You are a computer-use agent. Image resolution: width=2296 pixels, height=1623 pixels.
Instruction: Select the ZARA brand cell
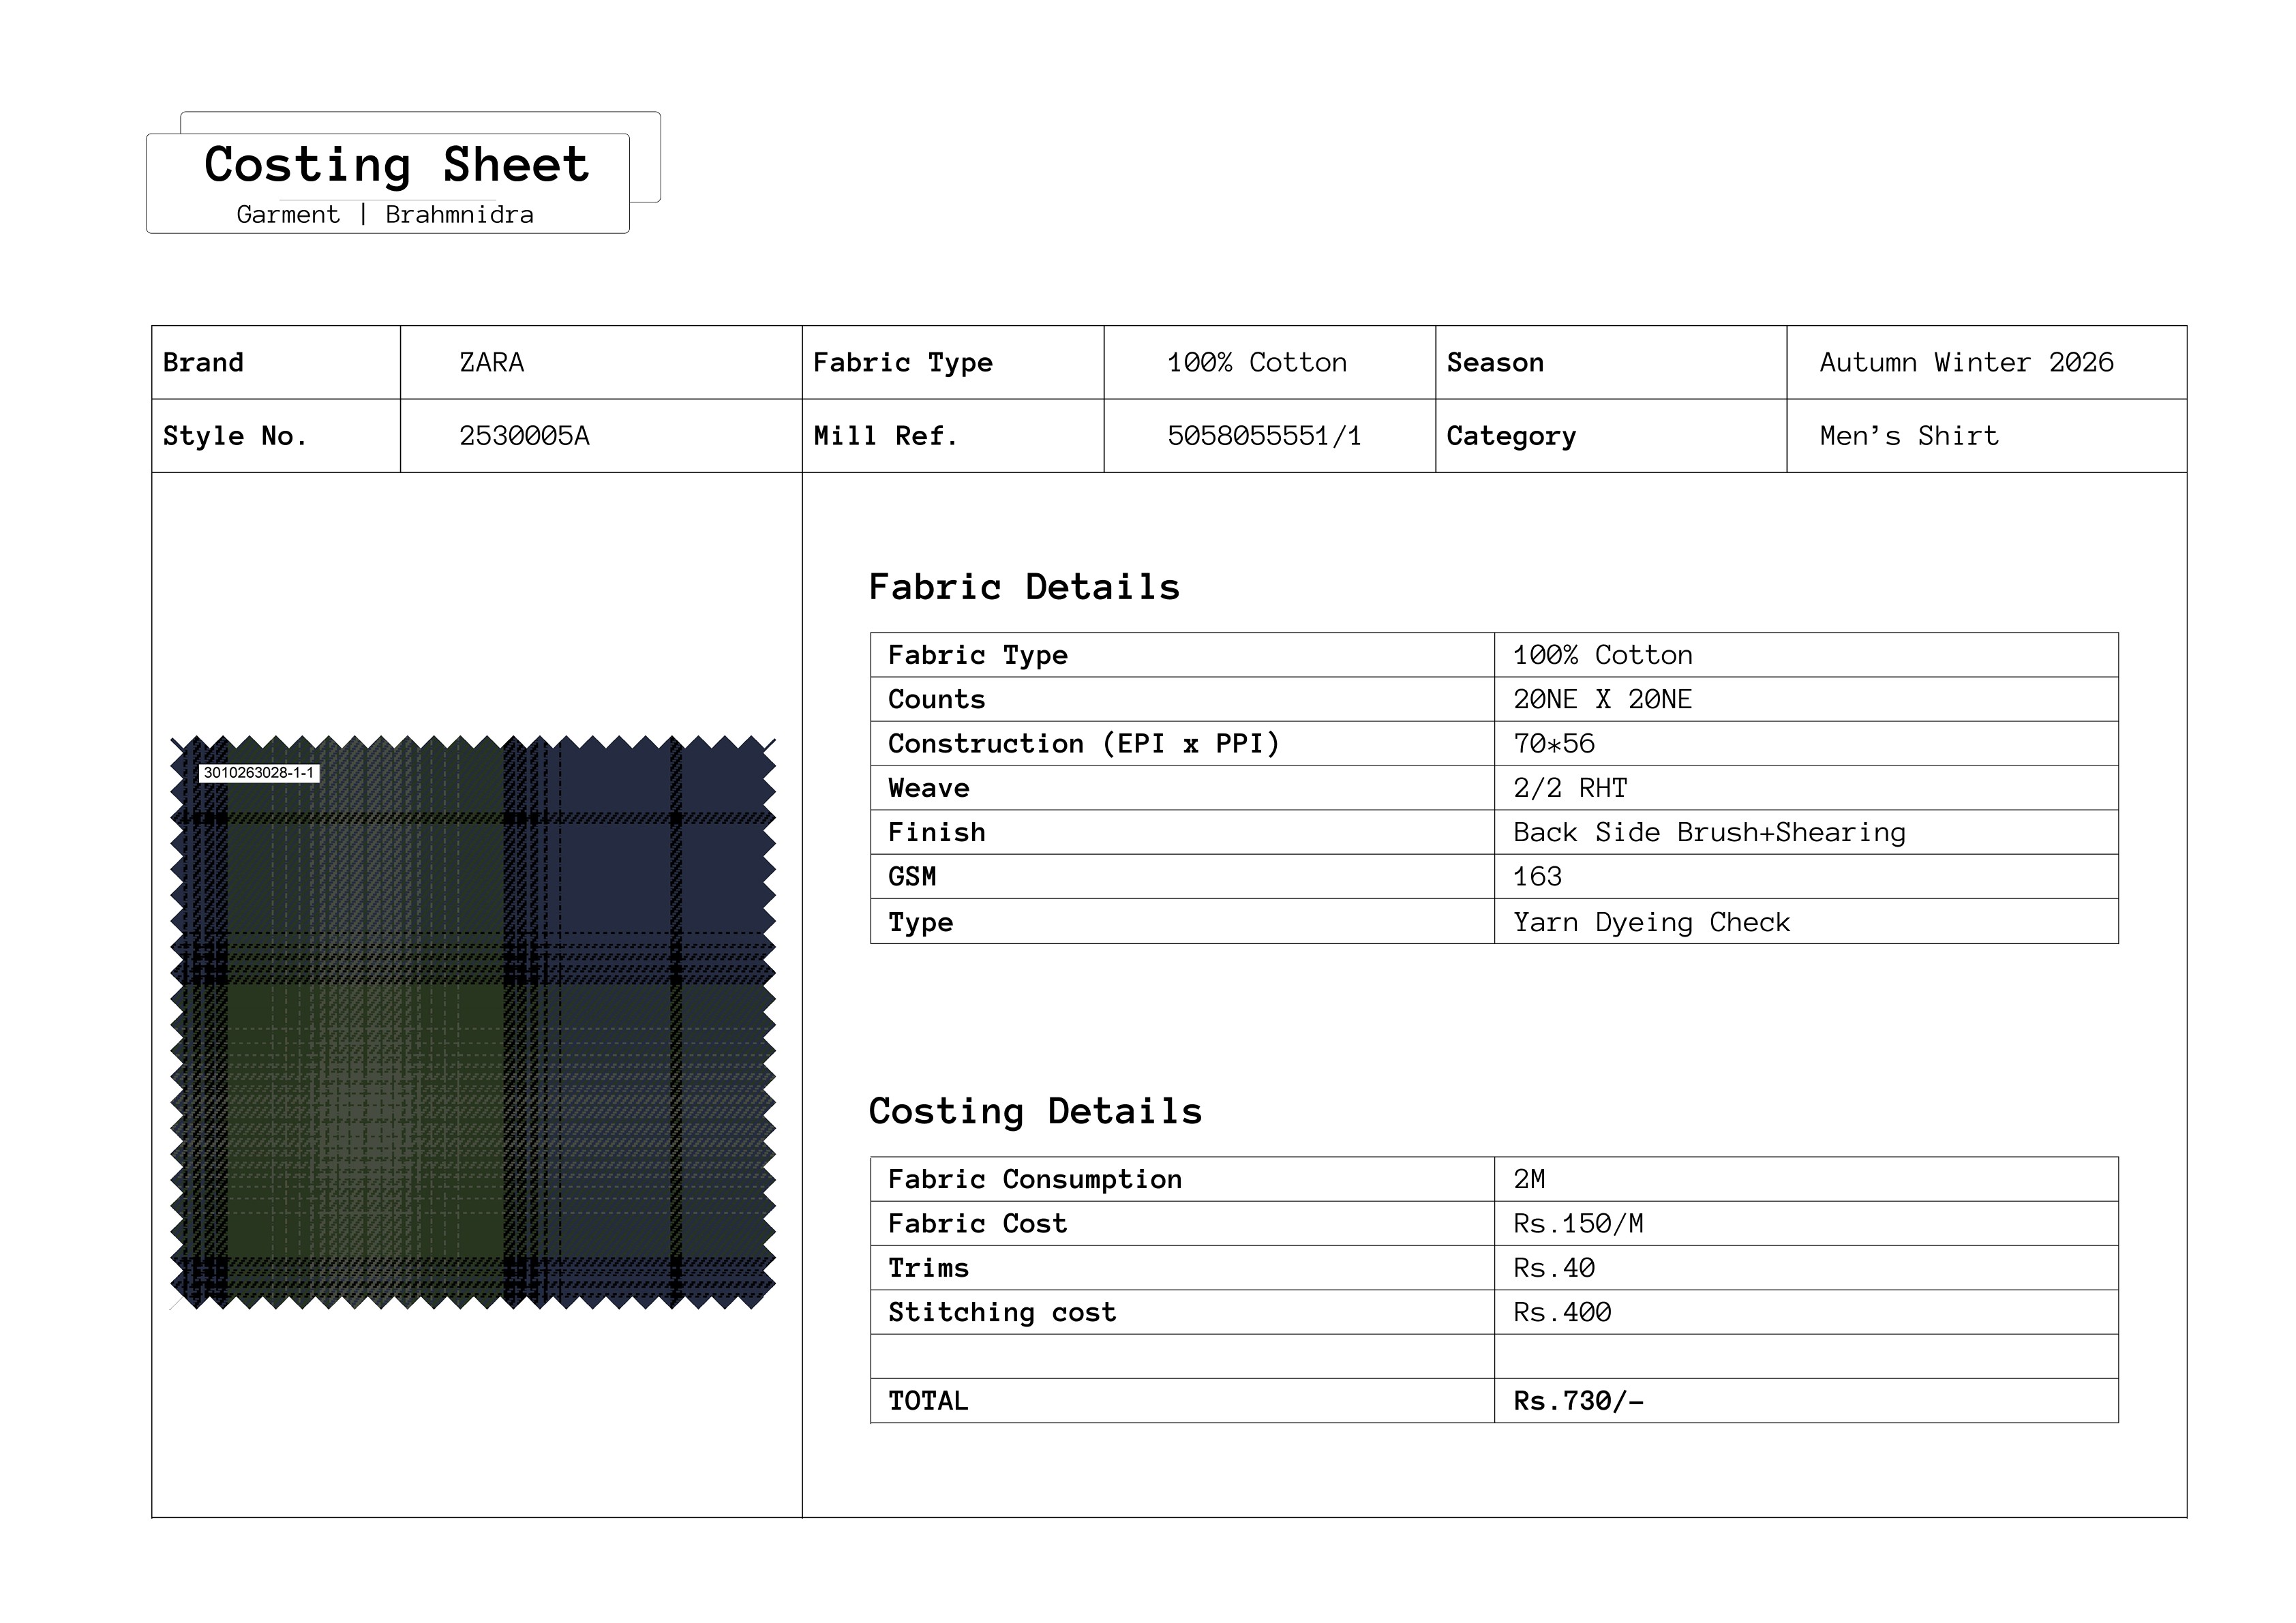click(491, 362)
